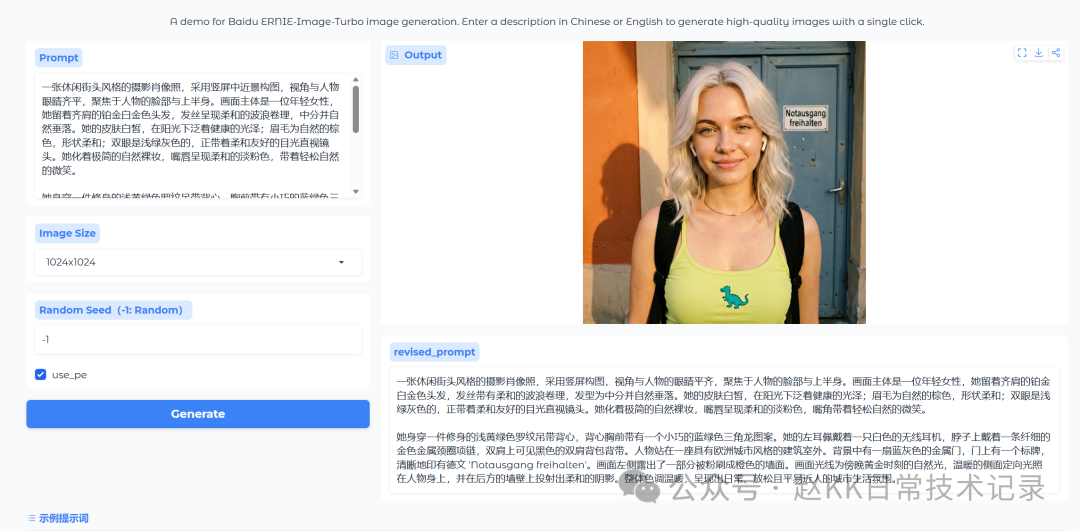Click the 示例提示词 examples heading

tap(63, 518)
